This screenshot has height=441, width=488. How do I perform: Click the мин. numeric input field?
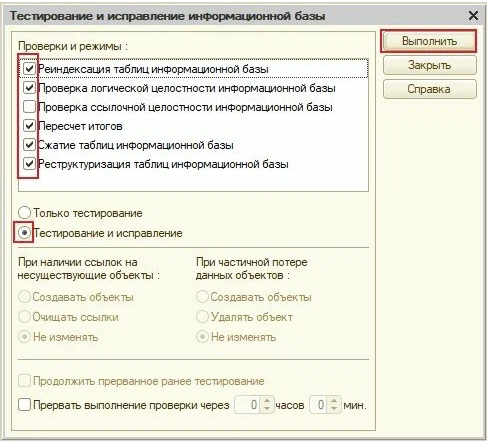tap(319, 405)
